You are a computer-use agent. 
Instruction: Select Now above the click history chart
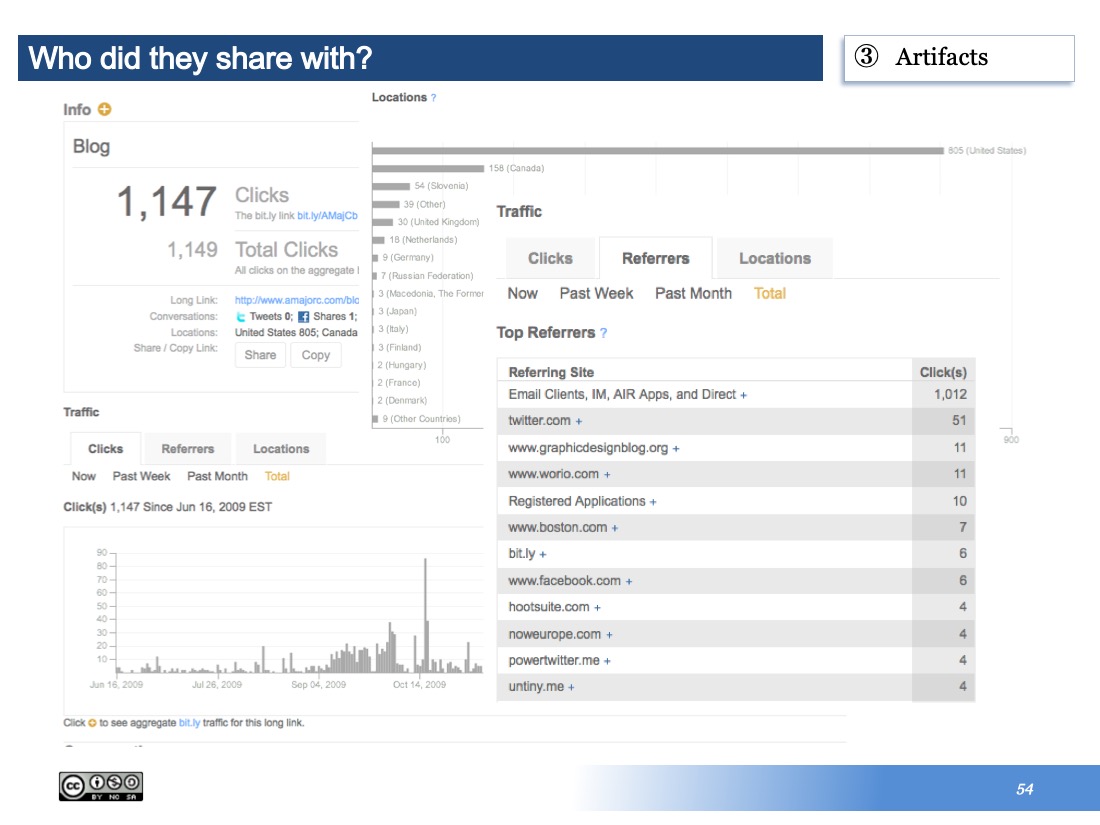[x=83, y=476]
